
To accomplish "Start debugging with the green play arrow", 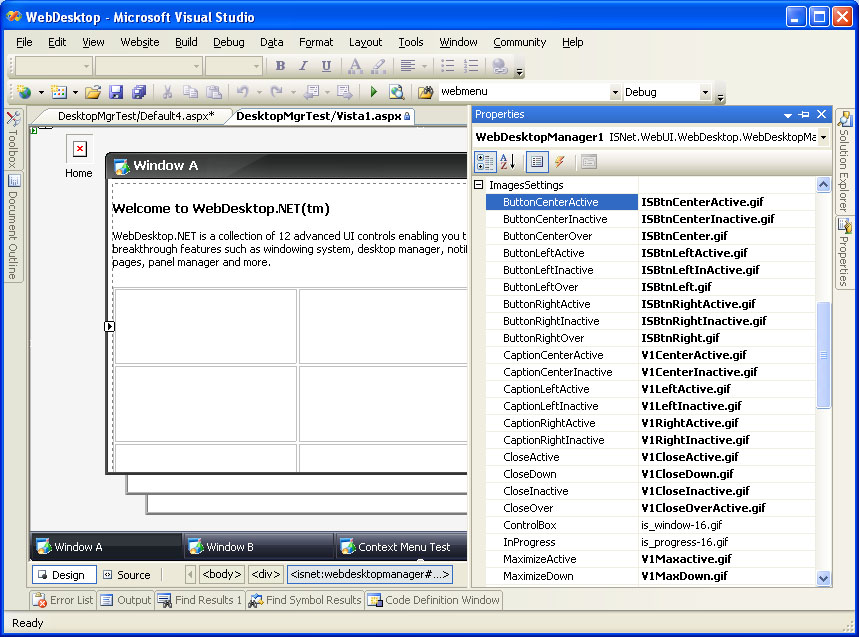I will point(373,92).
